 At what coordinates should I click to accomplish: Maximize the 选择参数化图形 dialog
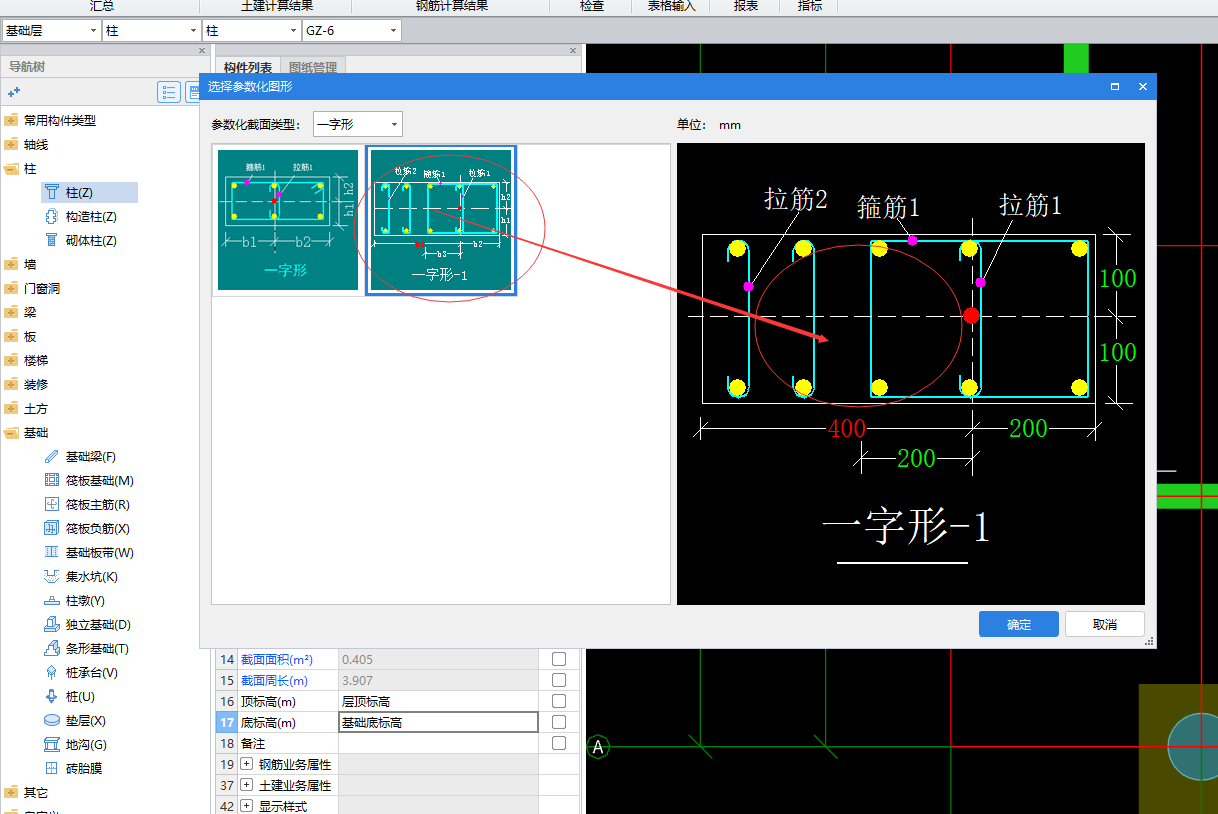pos(1115,87)
